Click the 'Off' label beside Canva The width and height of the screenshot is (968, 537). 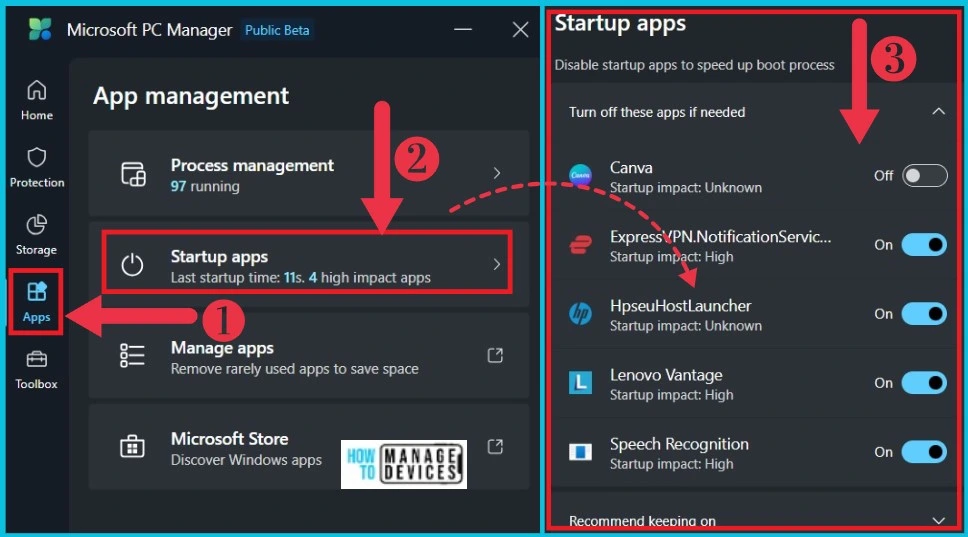883,176
